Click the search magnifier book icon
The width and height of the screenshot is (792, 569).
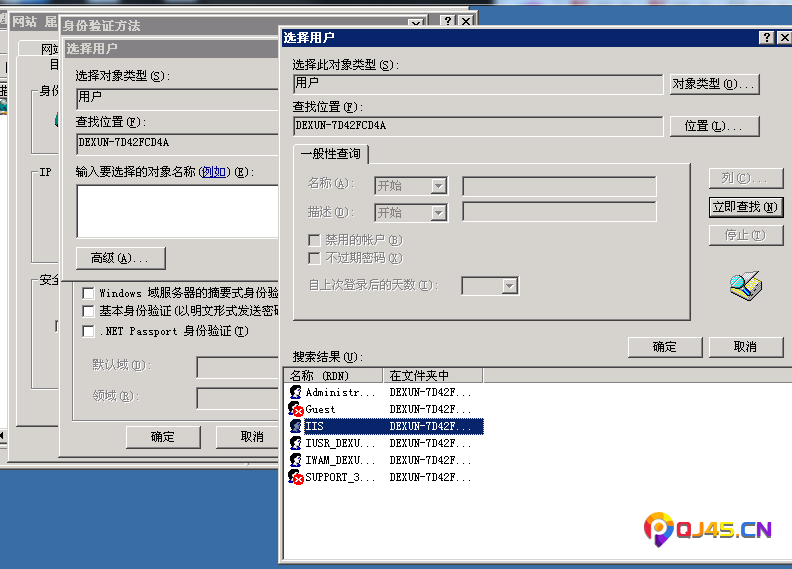(x=745, y=287)
